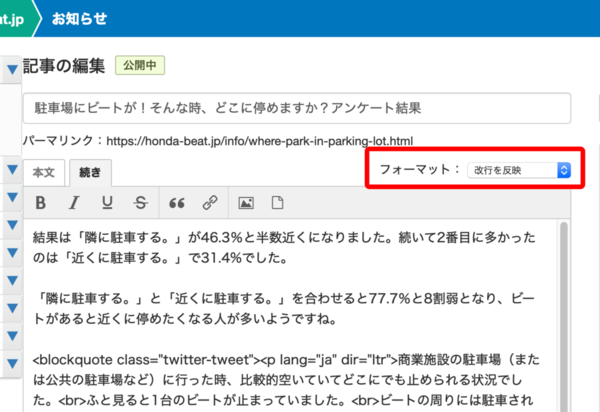Click inside the article body text area

(291, 315)
